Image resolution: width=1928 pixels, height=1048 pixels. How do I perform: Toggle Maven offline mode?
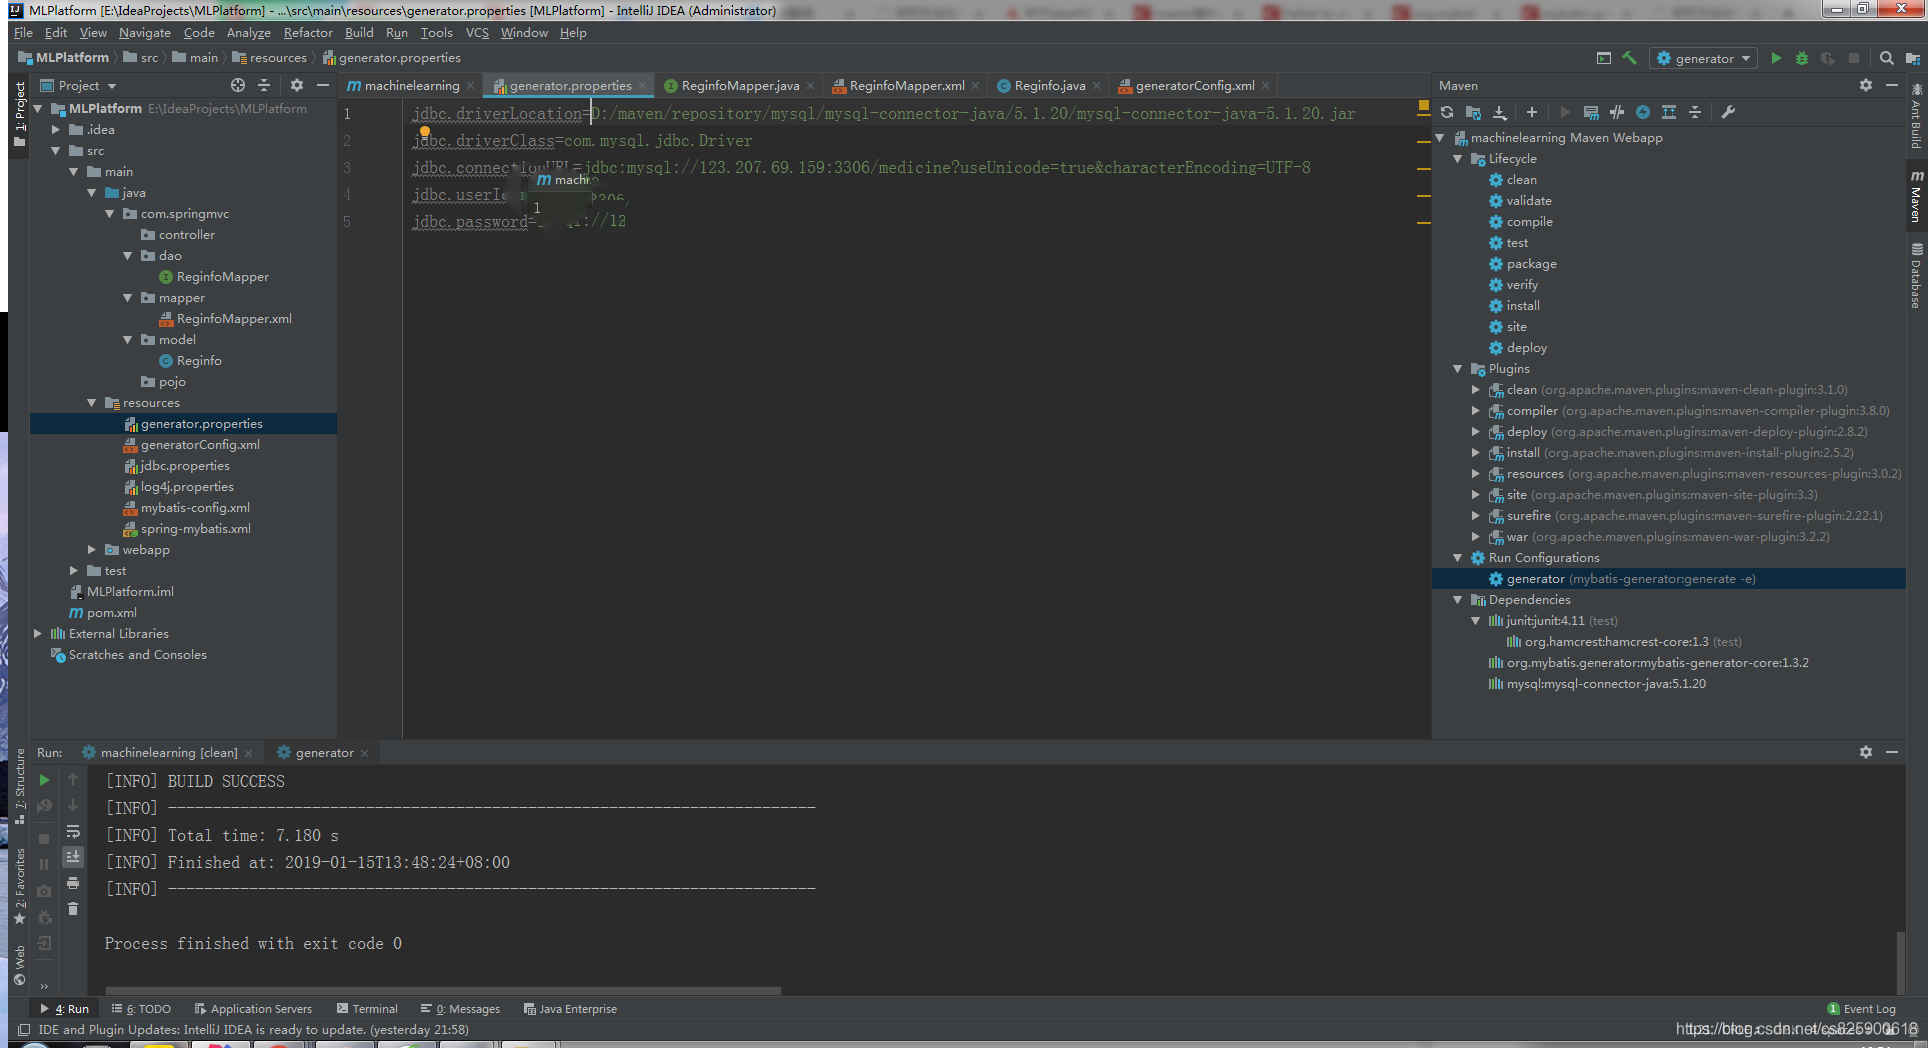click(1617, 113)
